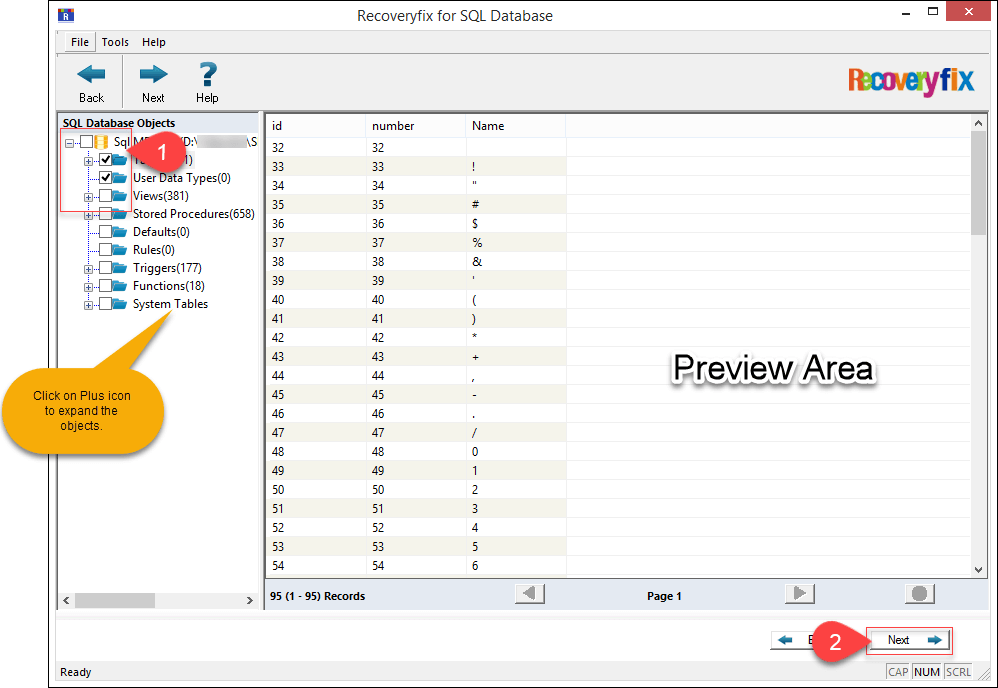Uncheck the User Data Types checkbox
Screen dimensions: 998x688
tap(106, 178)
